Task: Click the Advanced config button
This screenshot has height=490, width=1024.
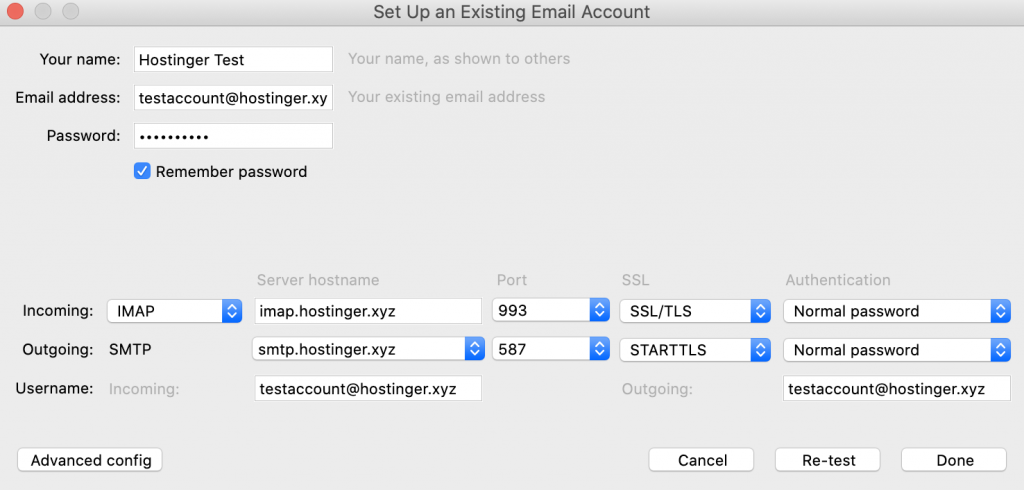Action: coord(90,460)
